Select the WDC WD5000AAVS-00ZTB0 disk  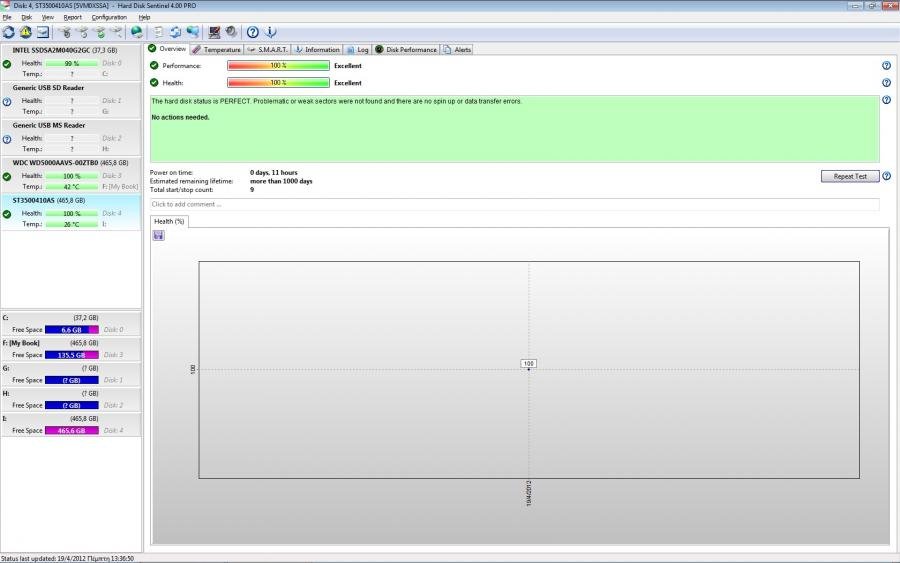pyautogui.click(x=70, y=162)
